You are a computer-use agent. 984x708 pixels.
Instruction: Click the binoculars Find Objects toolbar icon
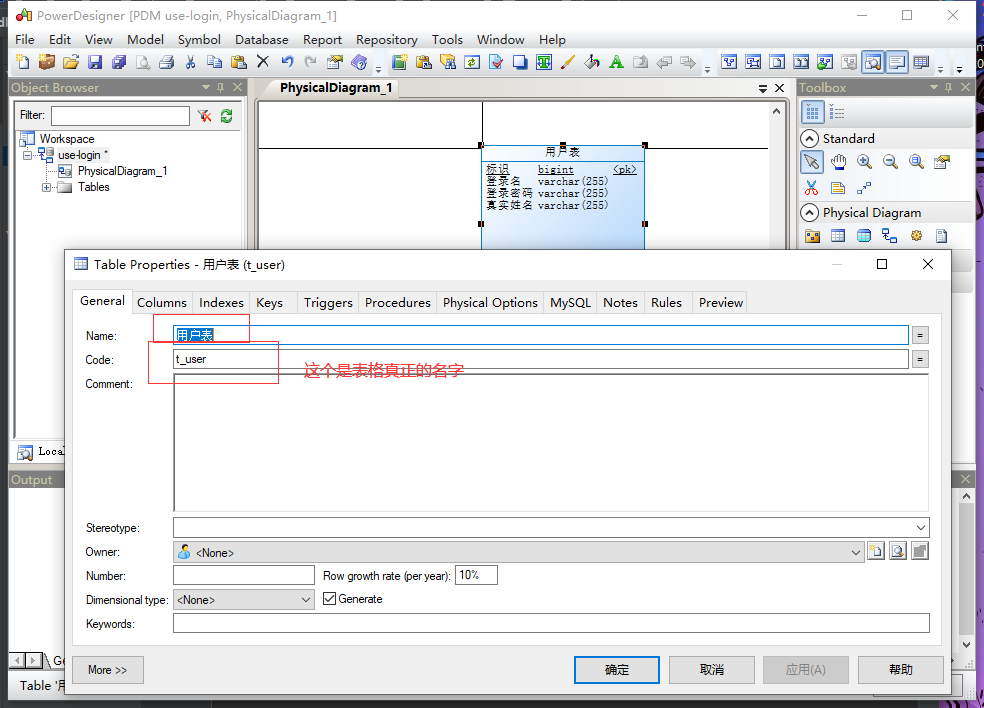(x=448, y=62)
